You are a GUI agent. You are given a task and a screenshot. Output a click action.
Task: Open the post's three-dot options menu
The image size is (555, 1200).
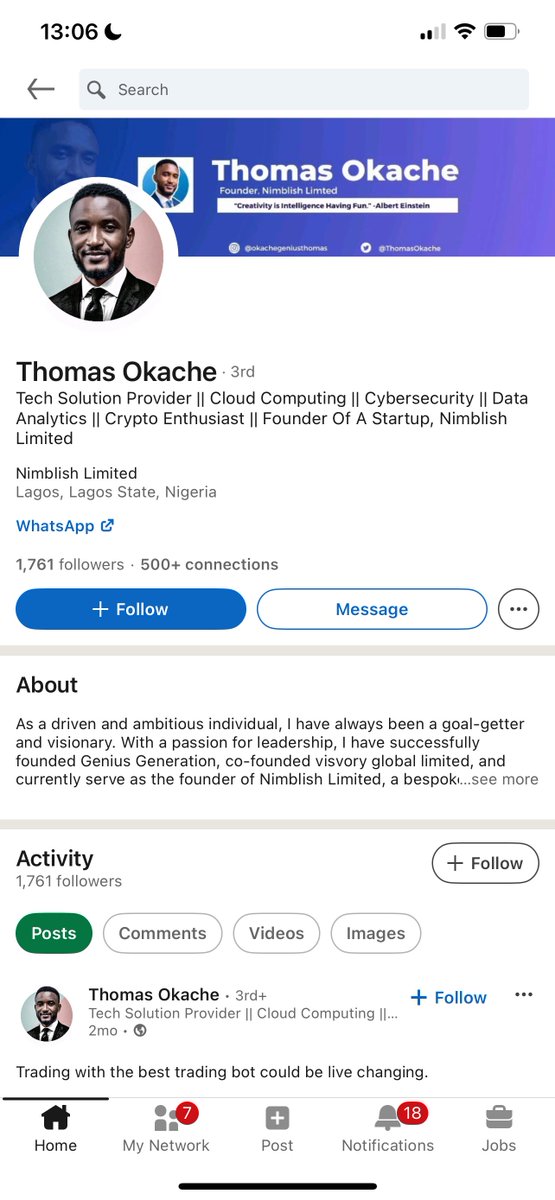(524, 995)
